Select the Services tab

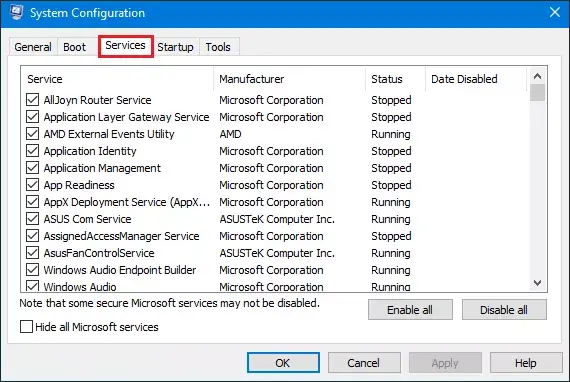[125, 45]
